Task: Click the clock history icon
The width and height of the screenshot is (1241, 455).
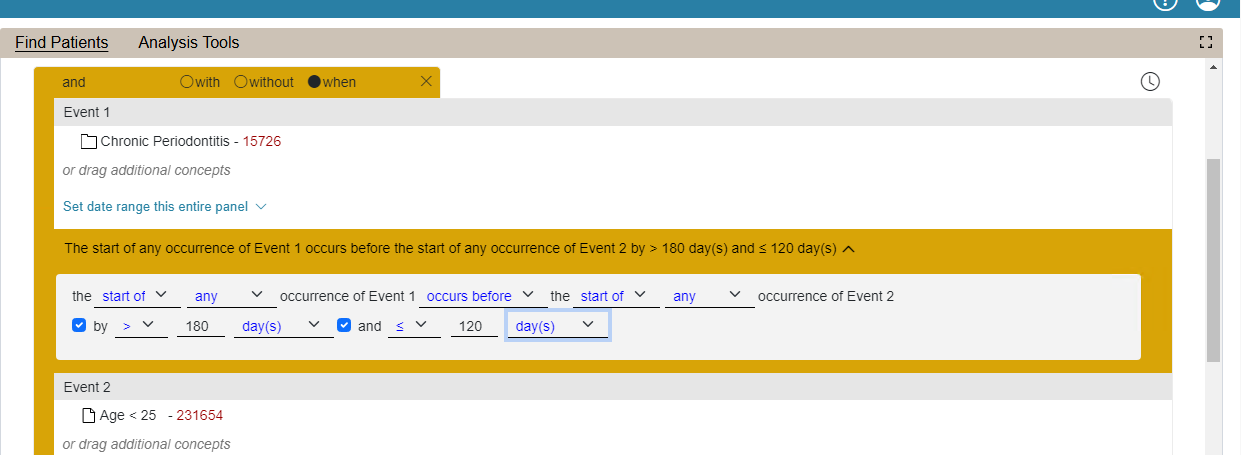Action: [x=1150, y=81]
